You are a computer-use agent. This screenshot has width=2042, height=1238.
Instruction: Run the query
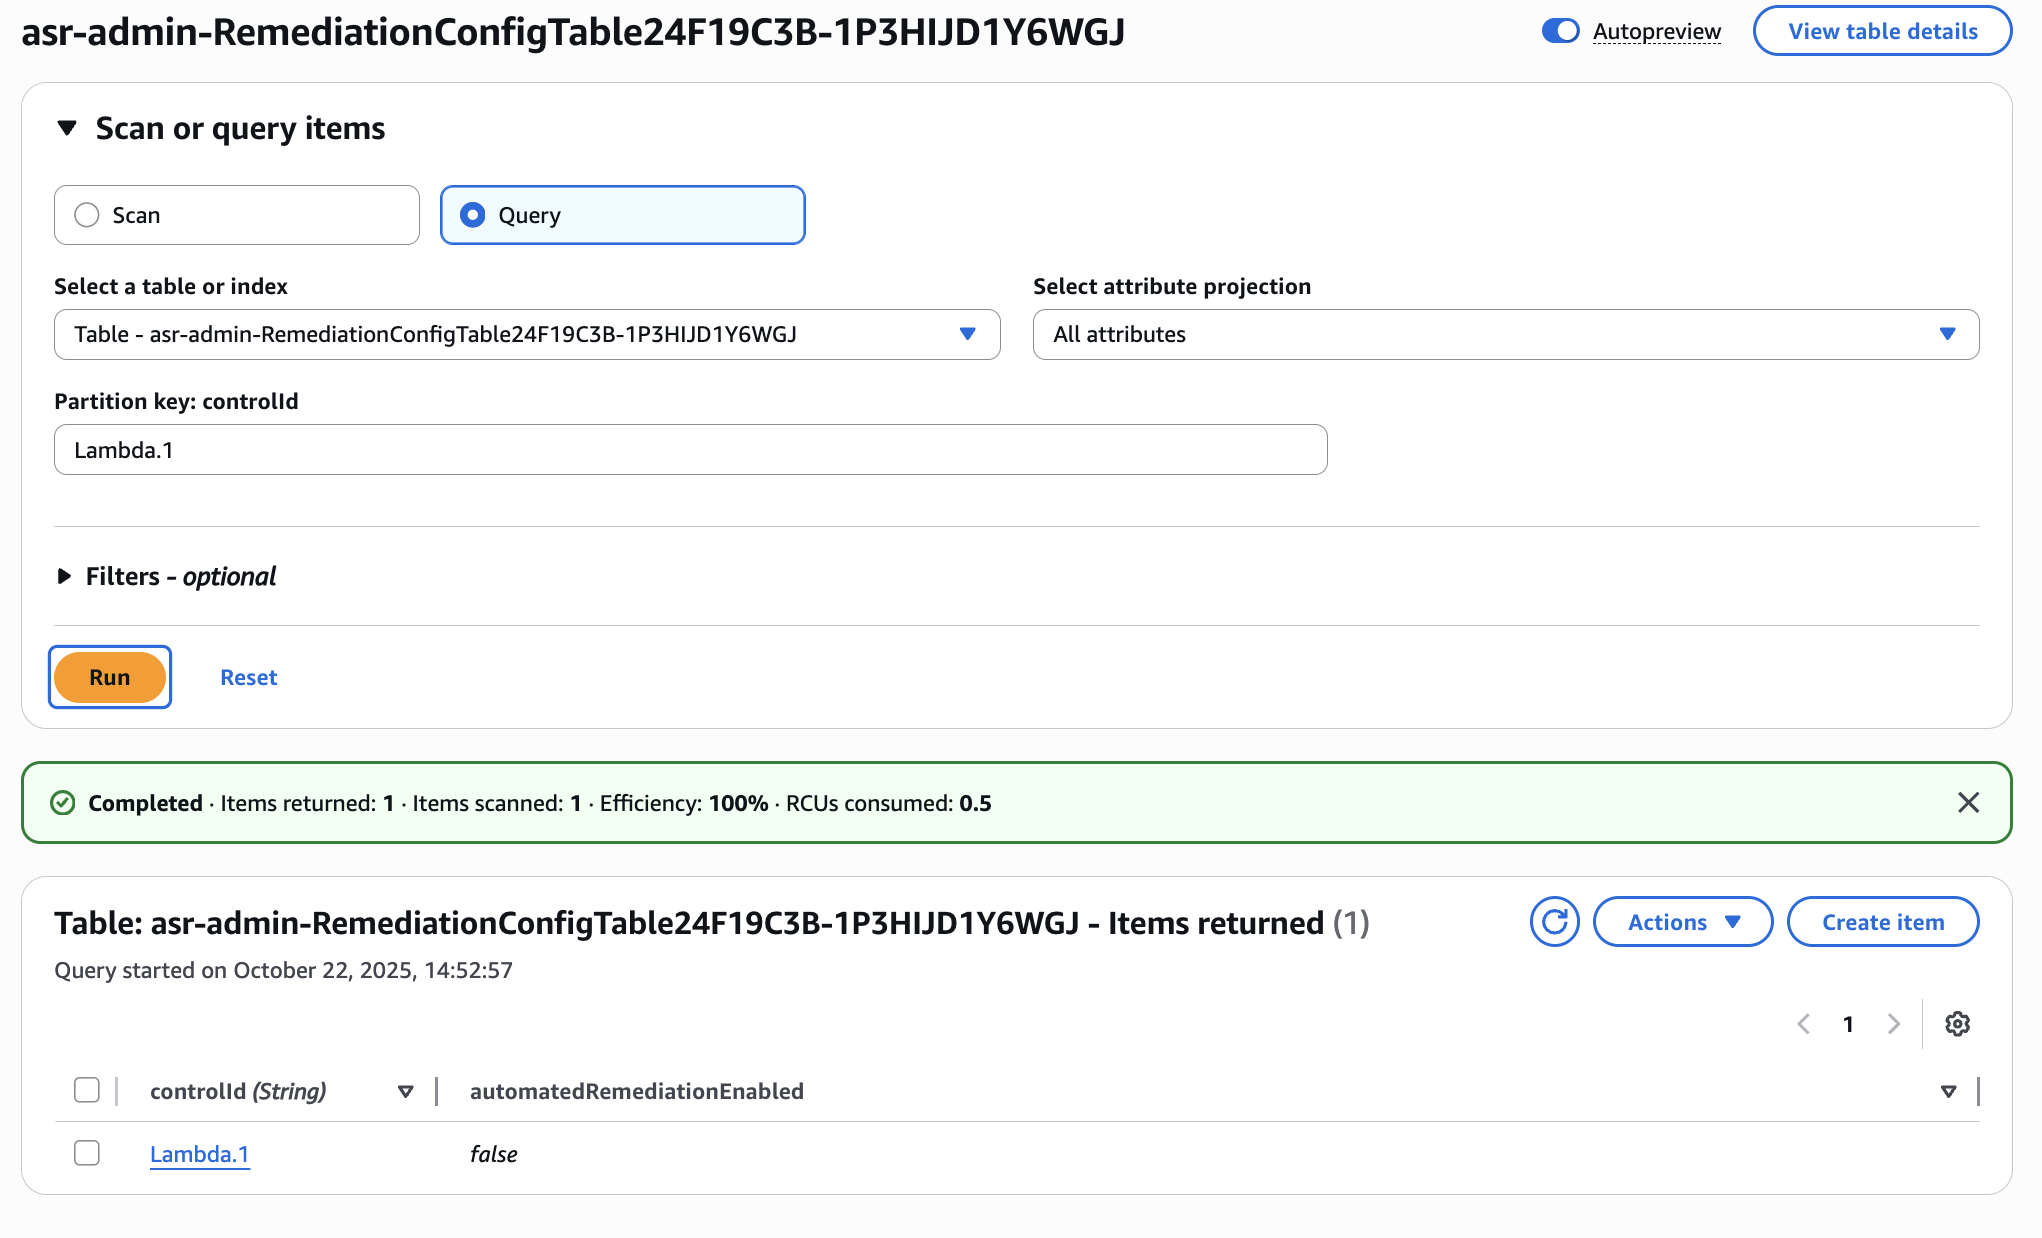[x=109, y=677]
